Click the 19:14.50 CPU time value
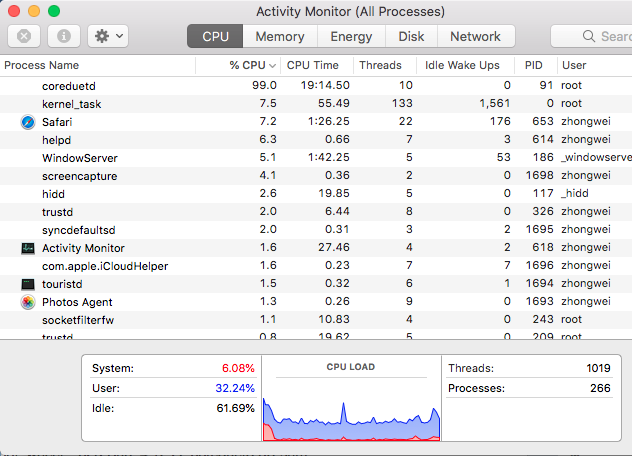Viewport: 632px width, 456px height. click(325, 85)
